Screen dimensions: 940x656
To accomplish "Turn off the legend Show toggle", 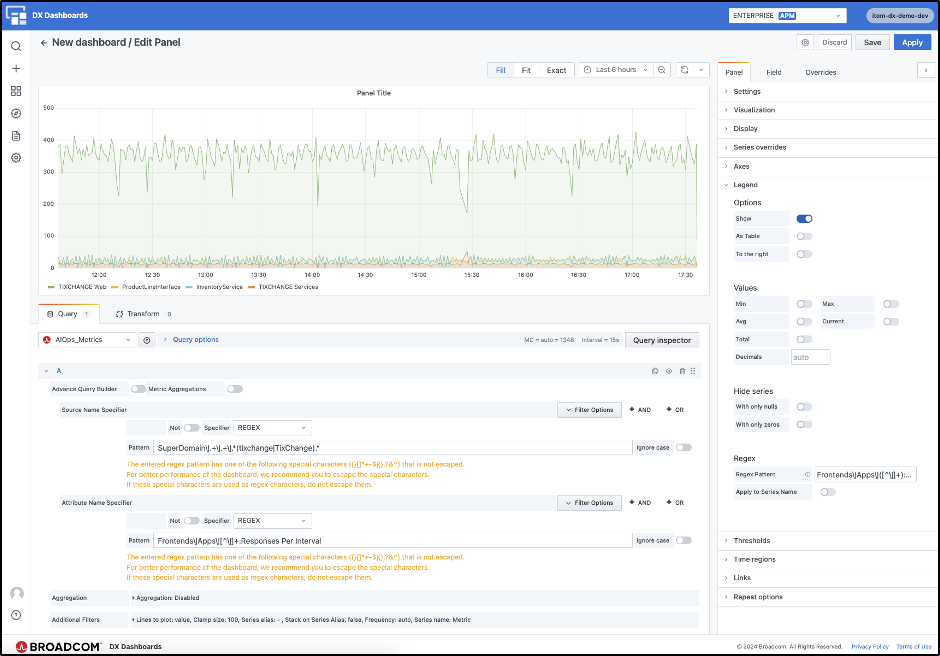I will (x=804, y=218).
